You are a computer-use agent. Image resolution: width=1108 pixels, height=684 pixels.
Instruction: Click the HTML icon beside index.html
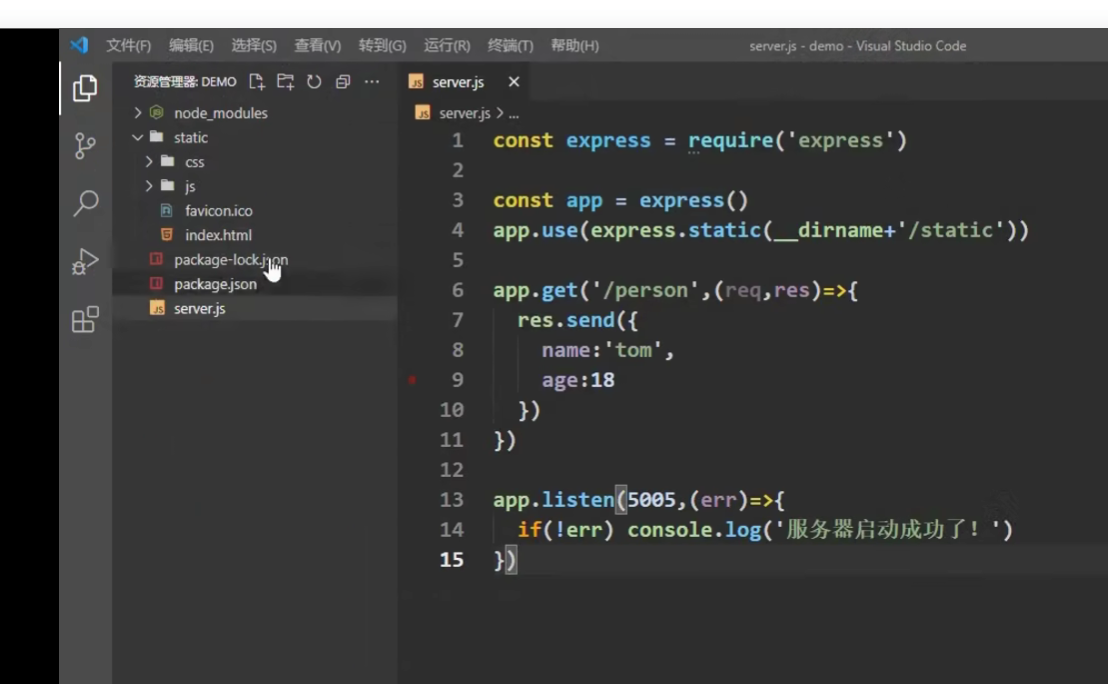(167, 235)
